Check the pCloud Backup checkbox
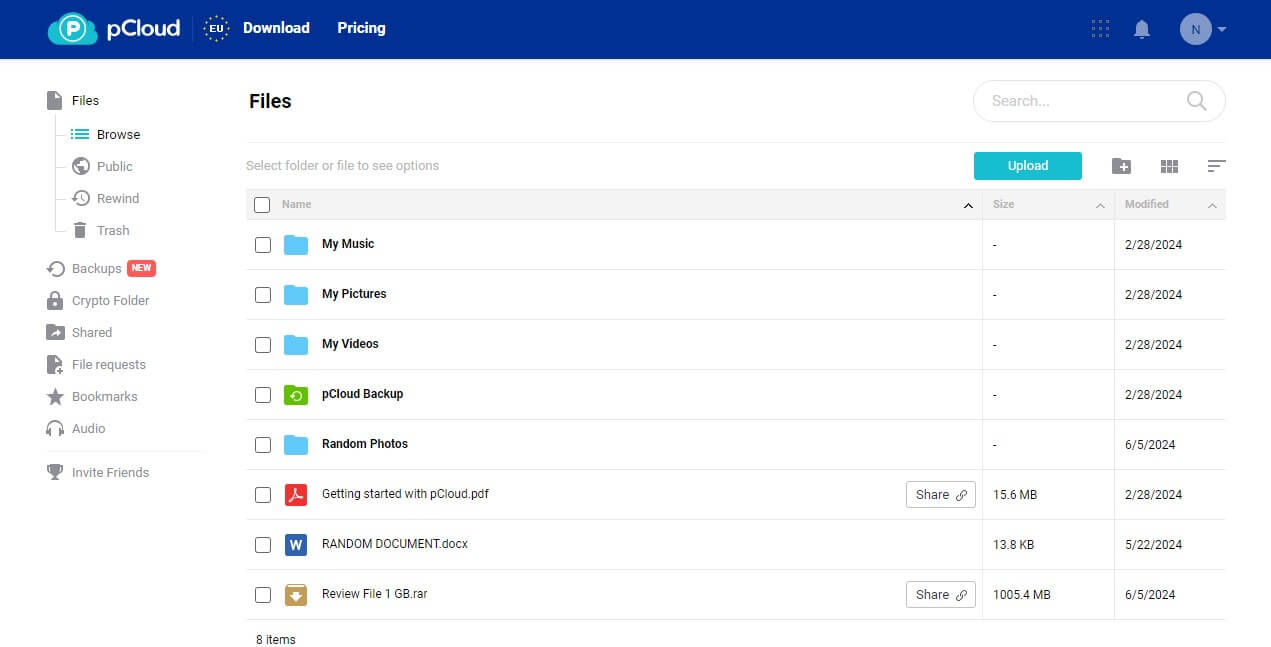 pyautogui.click(x=263, y=395)
